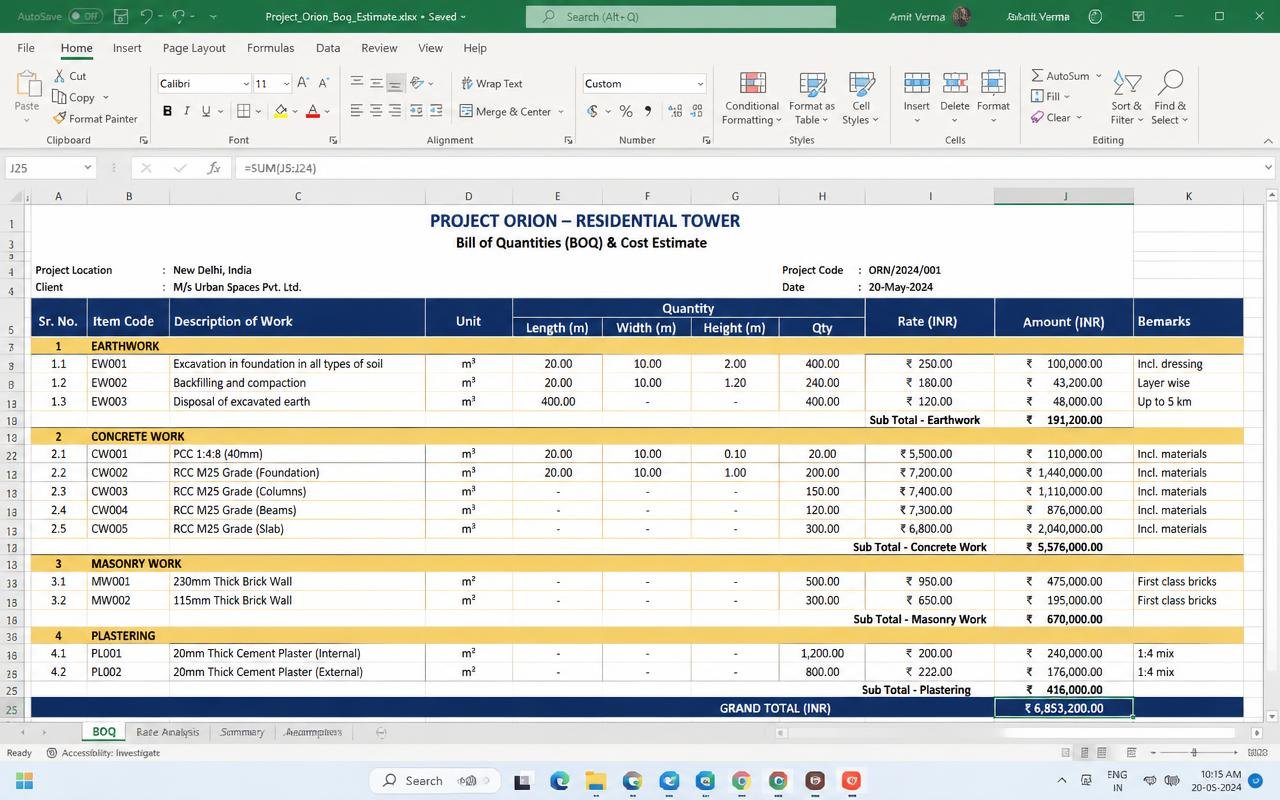This screenshot has height=800, width=1280.
Task: Align text to the top
Action: click(357, 83)
